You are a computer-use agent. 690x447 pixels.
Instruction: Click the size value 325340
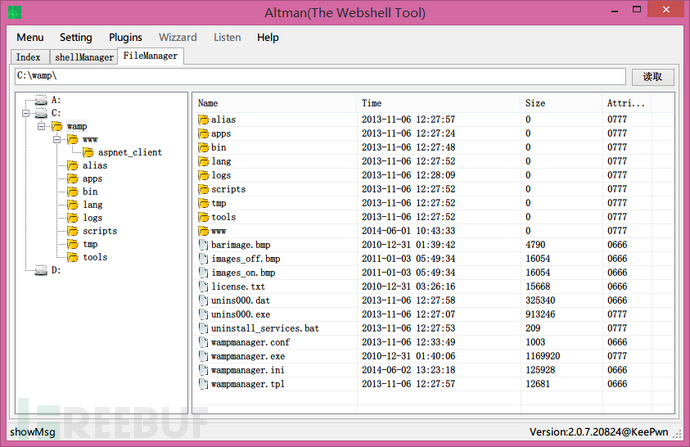(x=540, y=300)
